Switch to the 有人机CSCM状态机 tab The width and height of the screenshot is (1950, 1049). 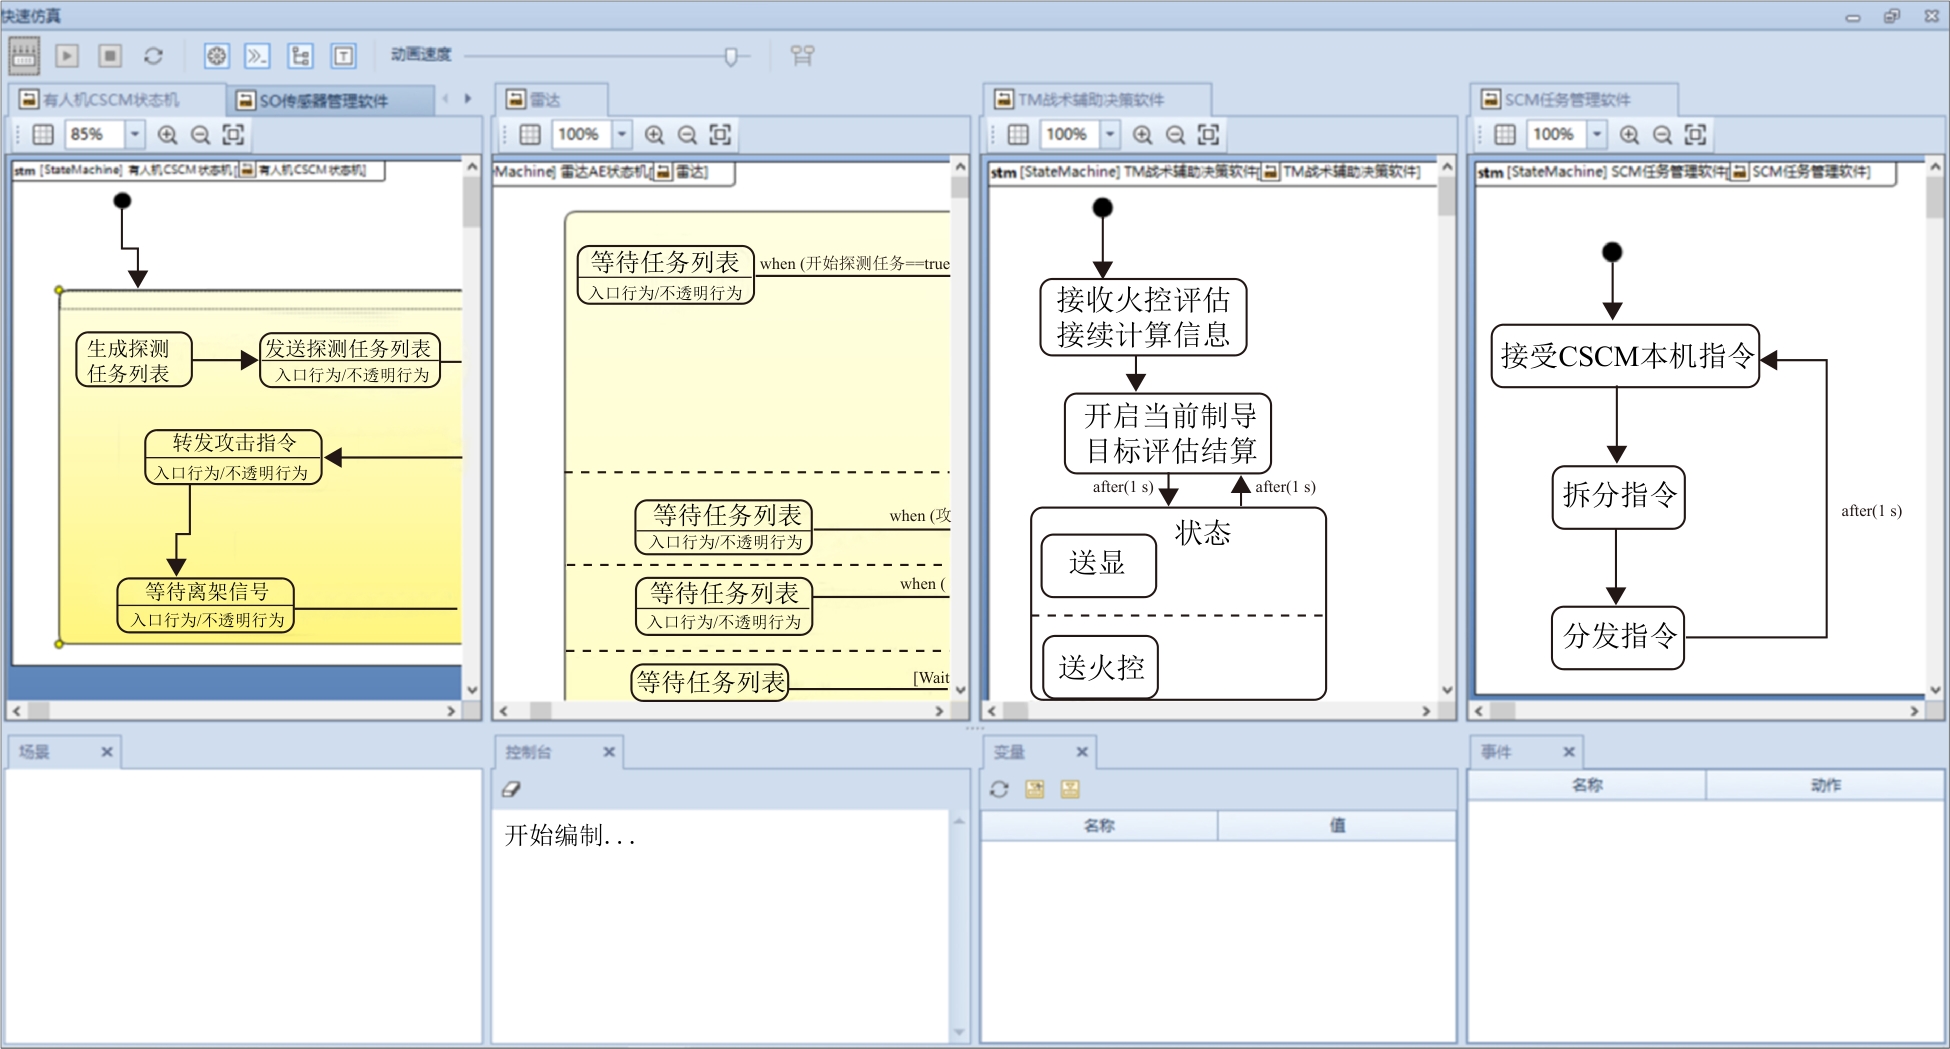click(x=110, y=100)
